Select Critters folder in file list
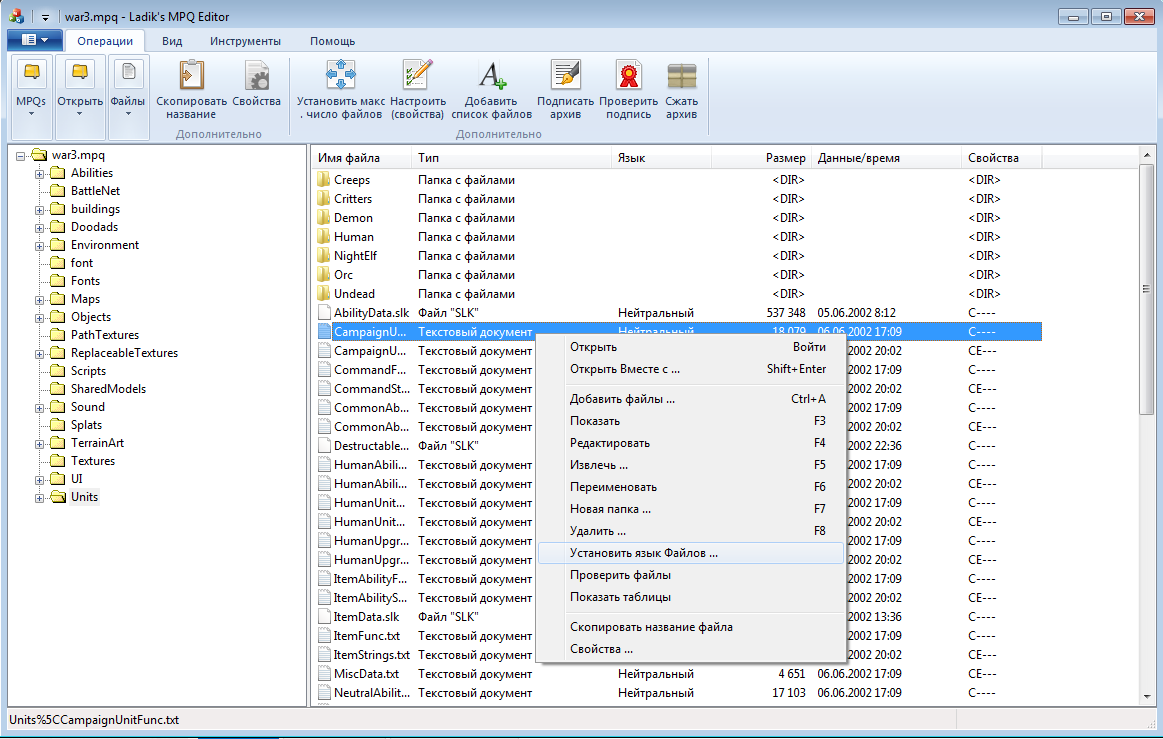1163x739 pixels. coord(353,199)
